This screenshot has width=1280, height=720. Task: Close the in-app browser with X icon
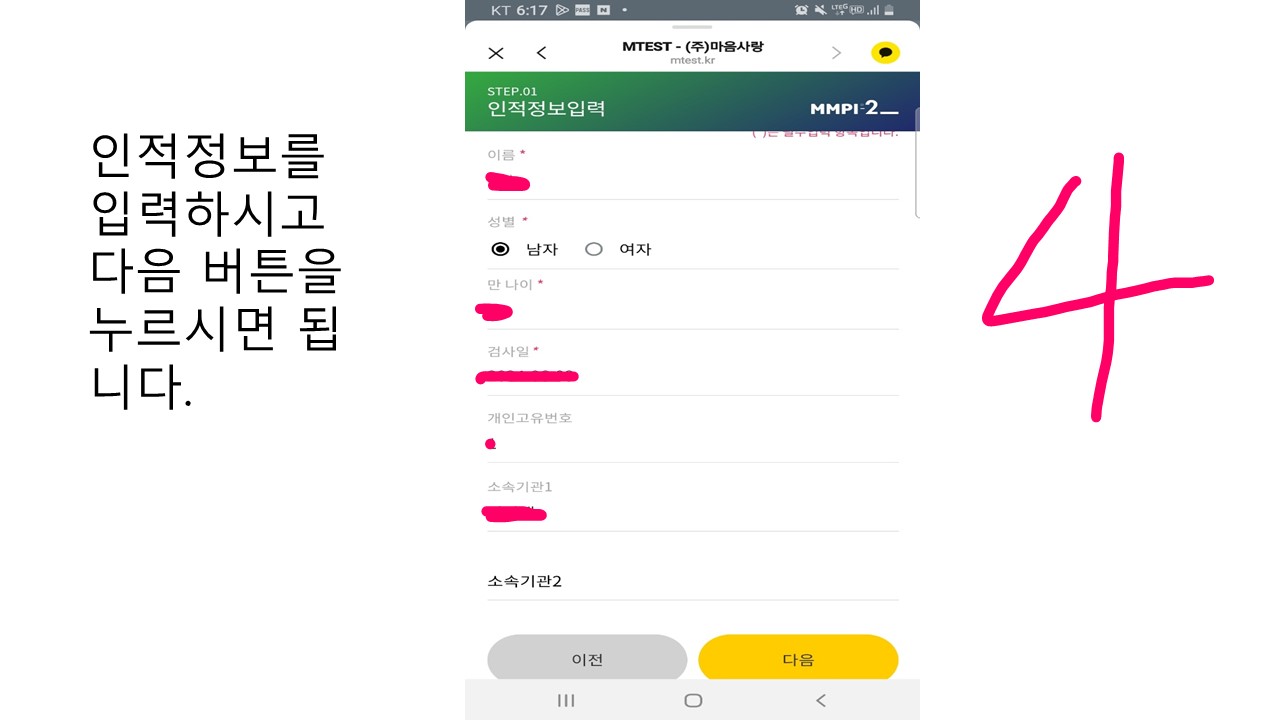pos(496,53)
